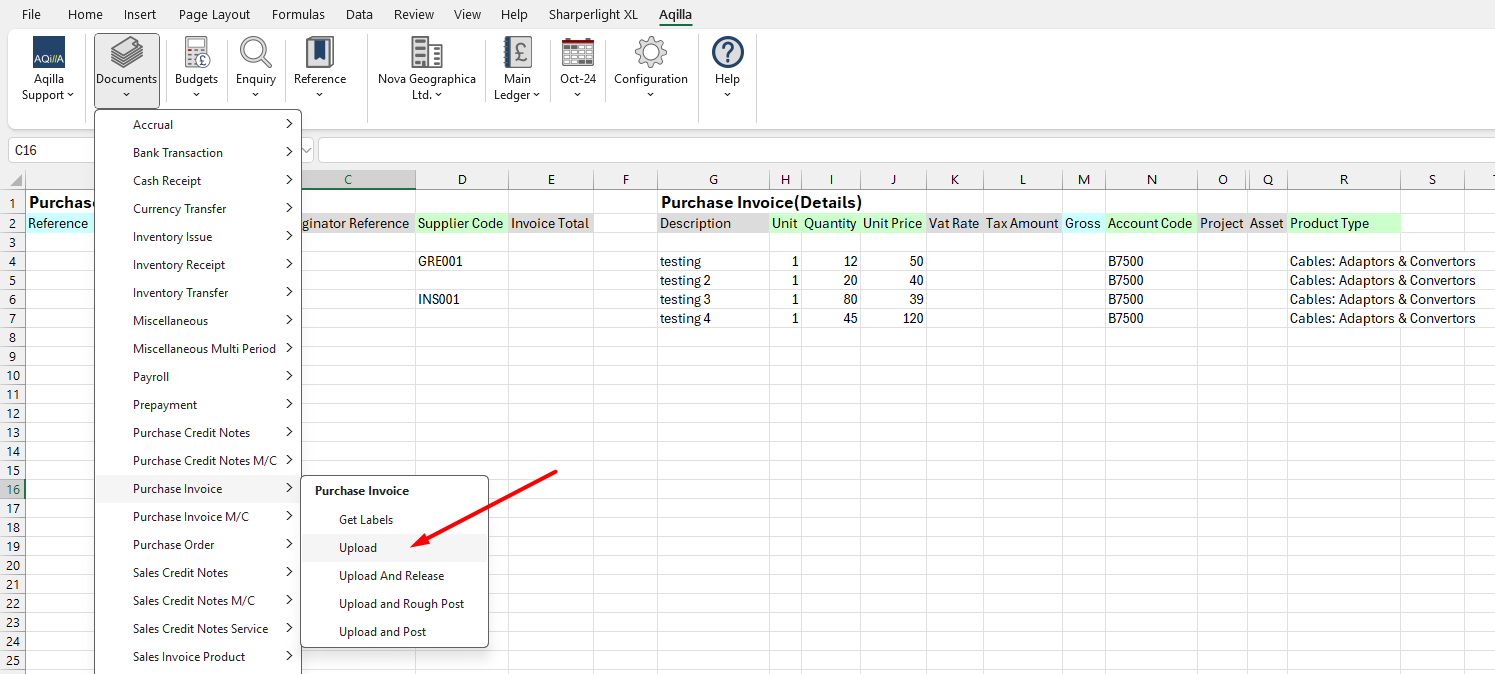The image size is (1495, 674).
Task: Select the Main Ledger icon
Action: coord(517,53)
